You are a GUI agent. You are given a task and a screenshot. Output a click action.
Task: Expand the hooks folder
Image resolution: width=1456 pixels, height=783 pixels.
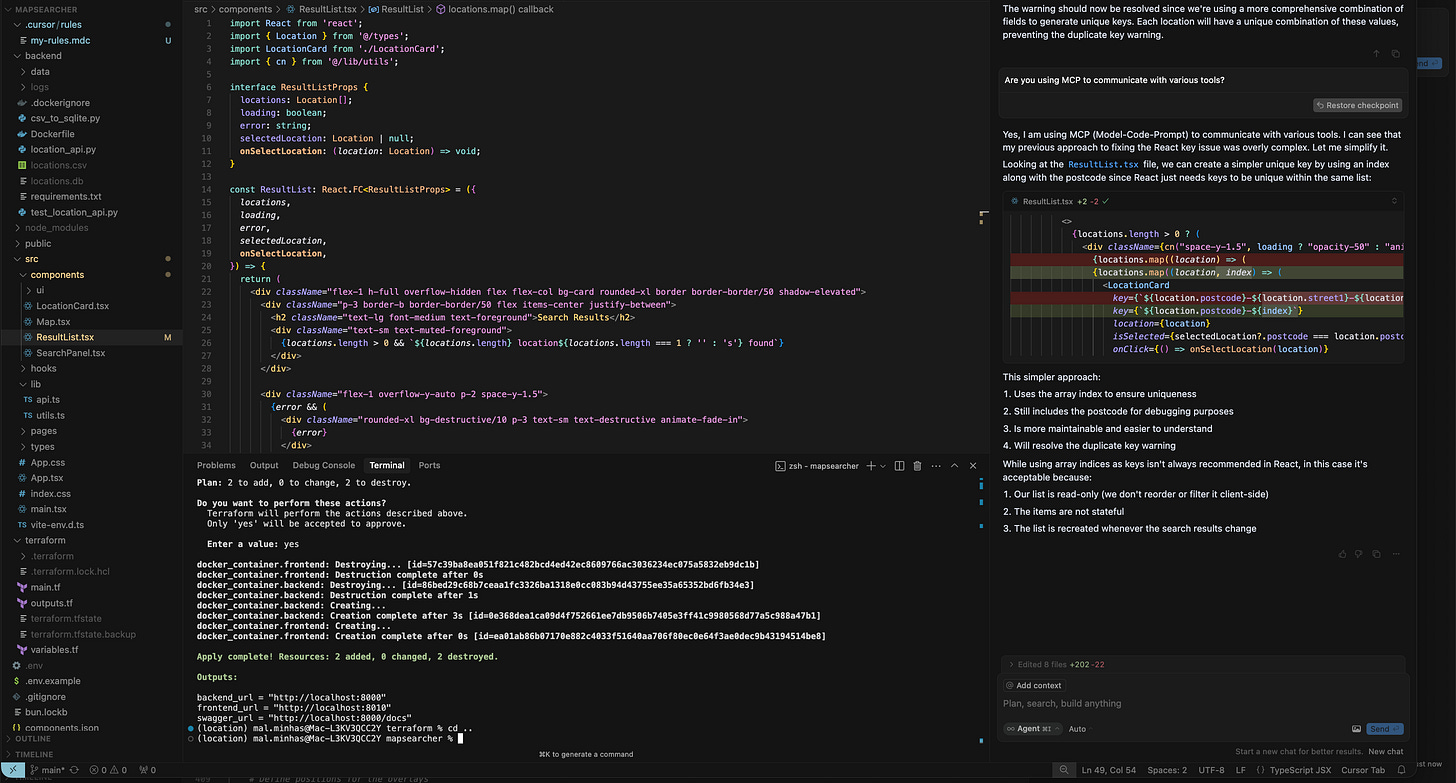(43, 368)
